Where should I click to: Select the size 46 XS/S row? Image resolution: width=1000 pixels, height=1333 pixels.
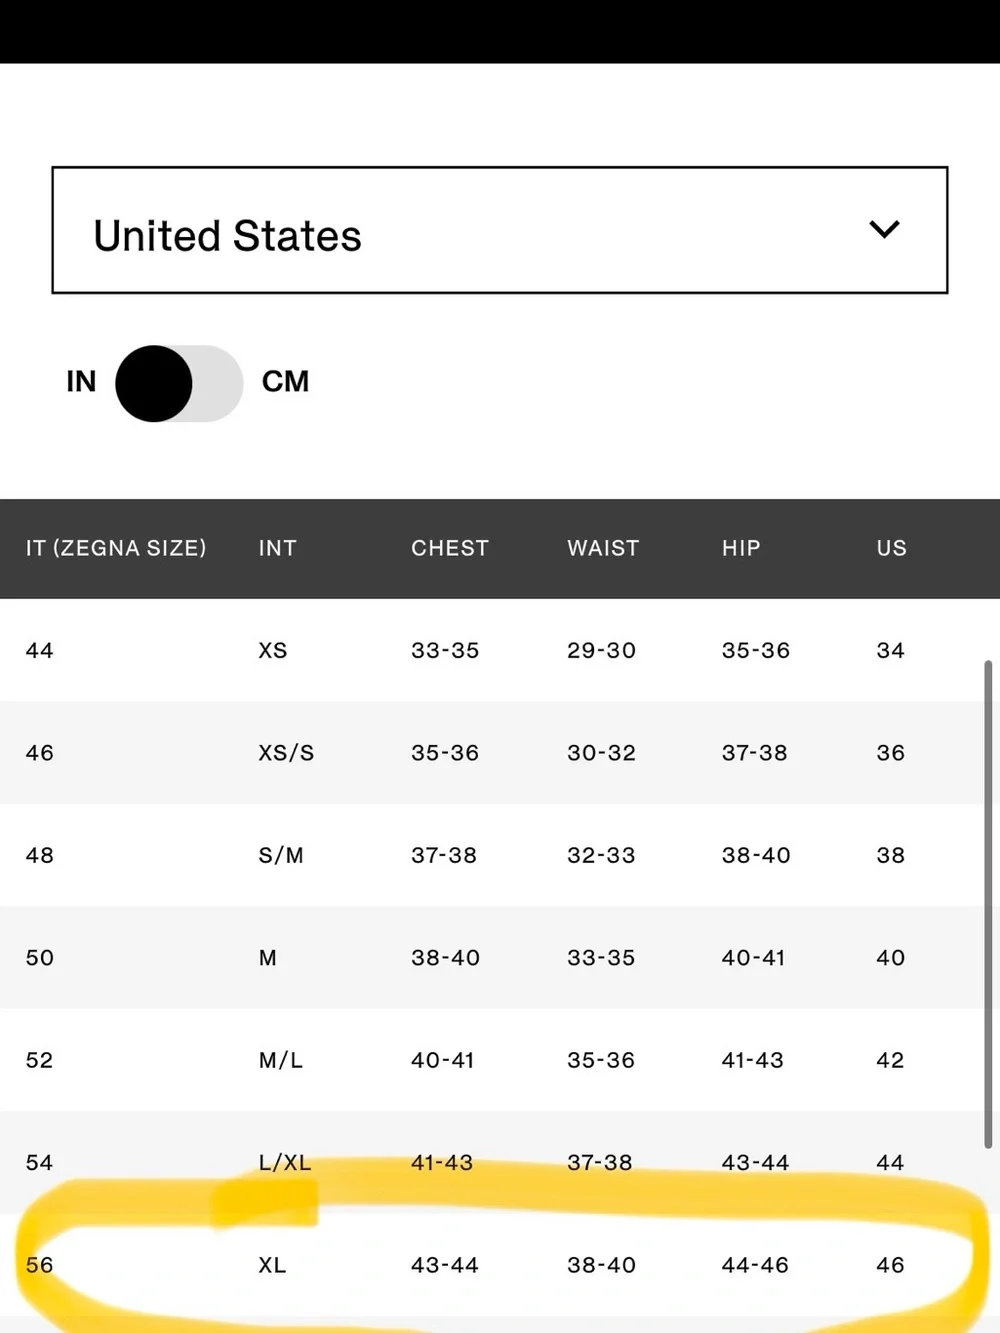(492, 753)
